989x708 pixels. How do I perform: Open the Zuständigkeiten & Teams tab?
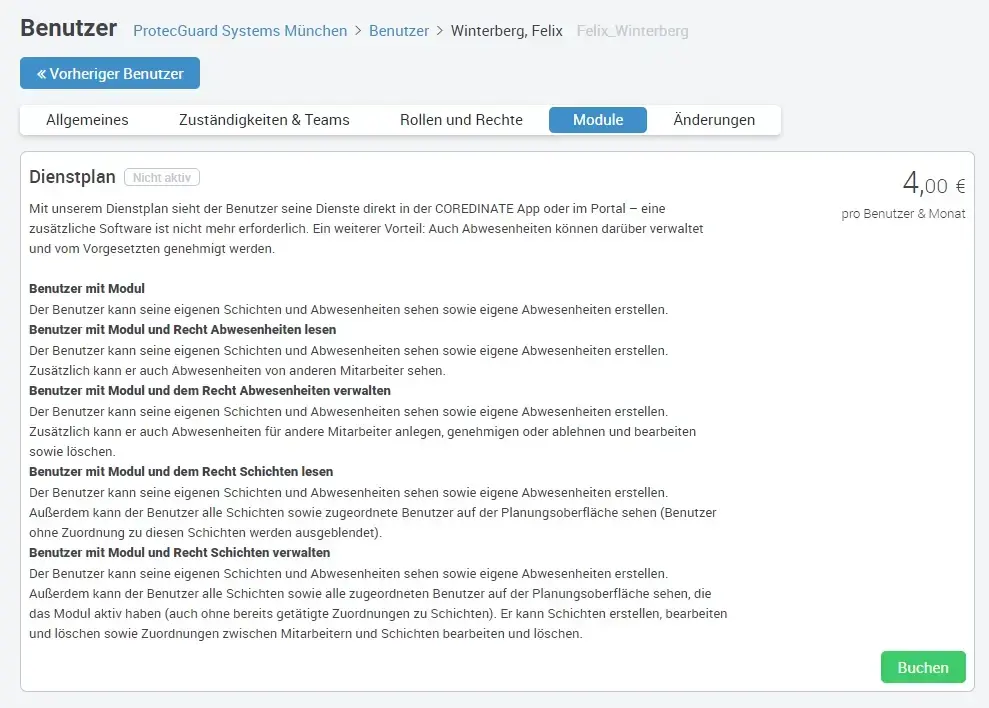[x=264, y=119]
